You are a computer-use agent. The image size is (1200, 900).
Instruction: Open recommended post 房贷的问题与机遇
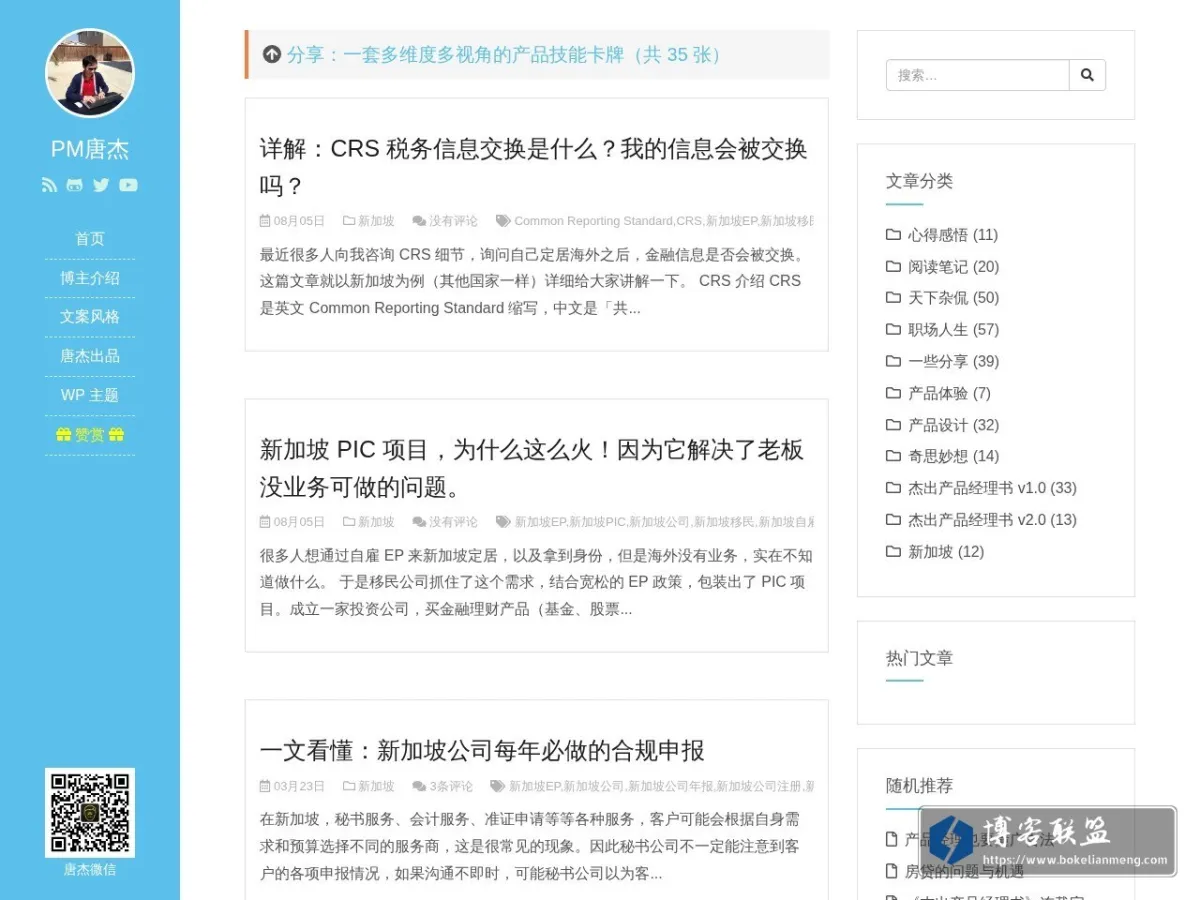[x=964, y=872]
